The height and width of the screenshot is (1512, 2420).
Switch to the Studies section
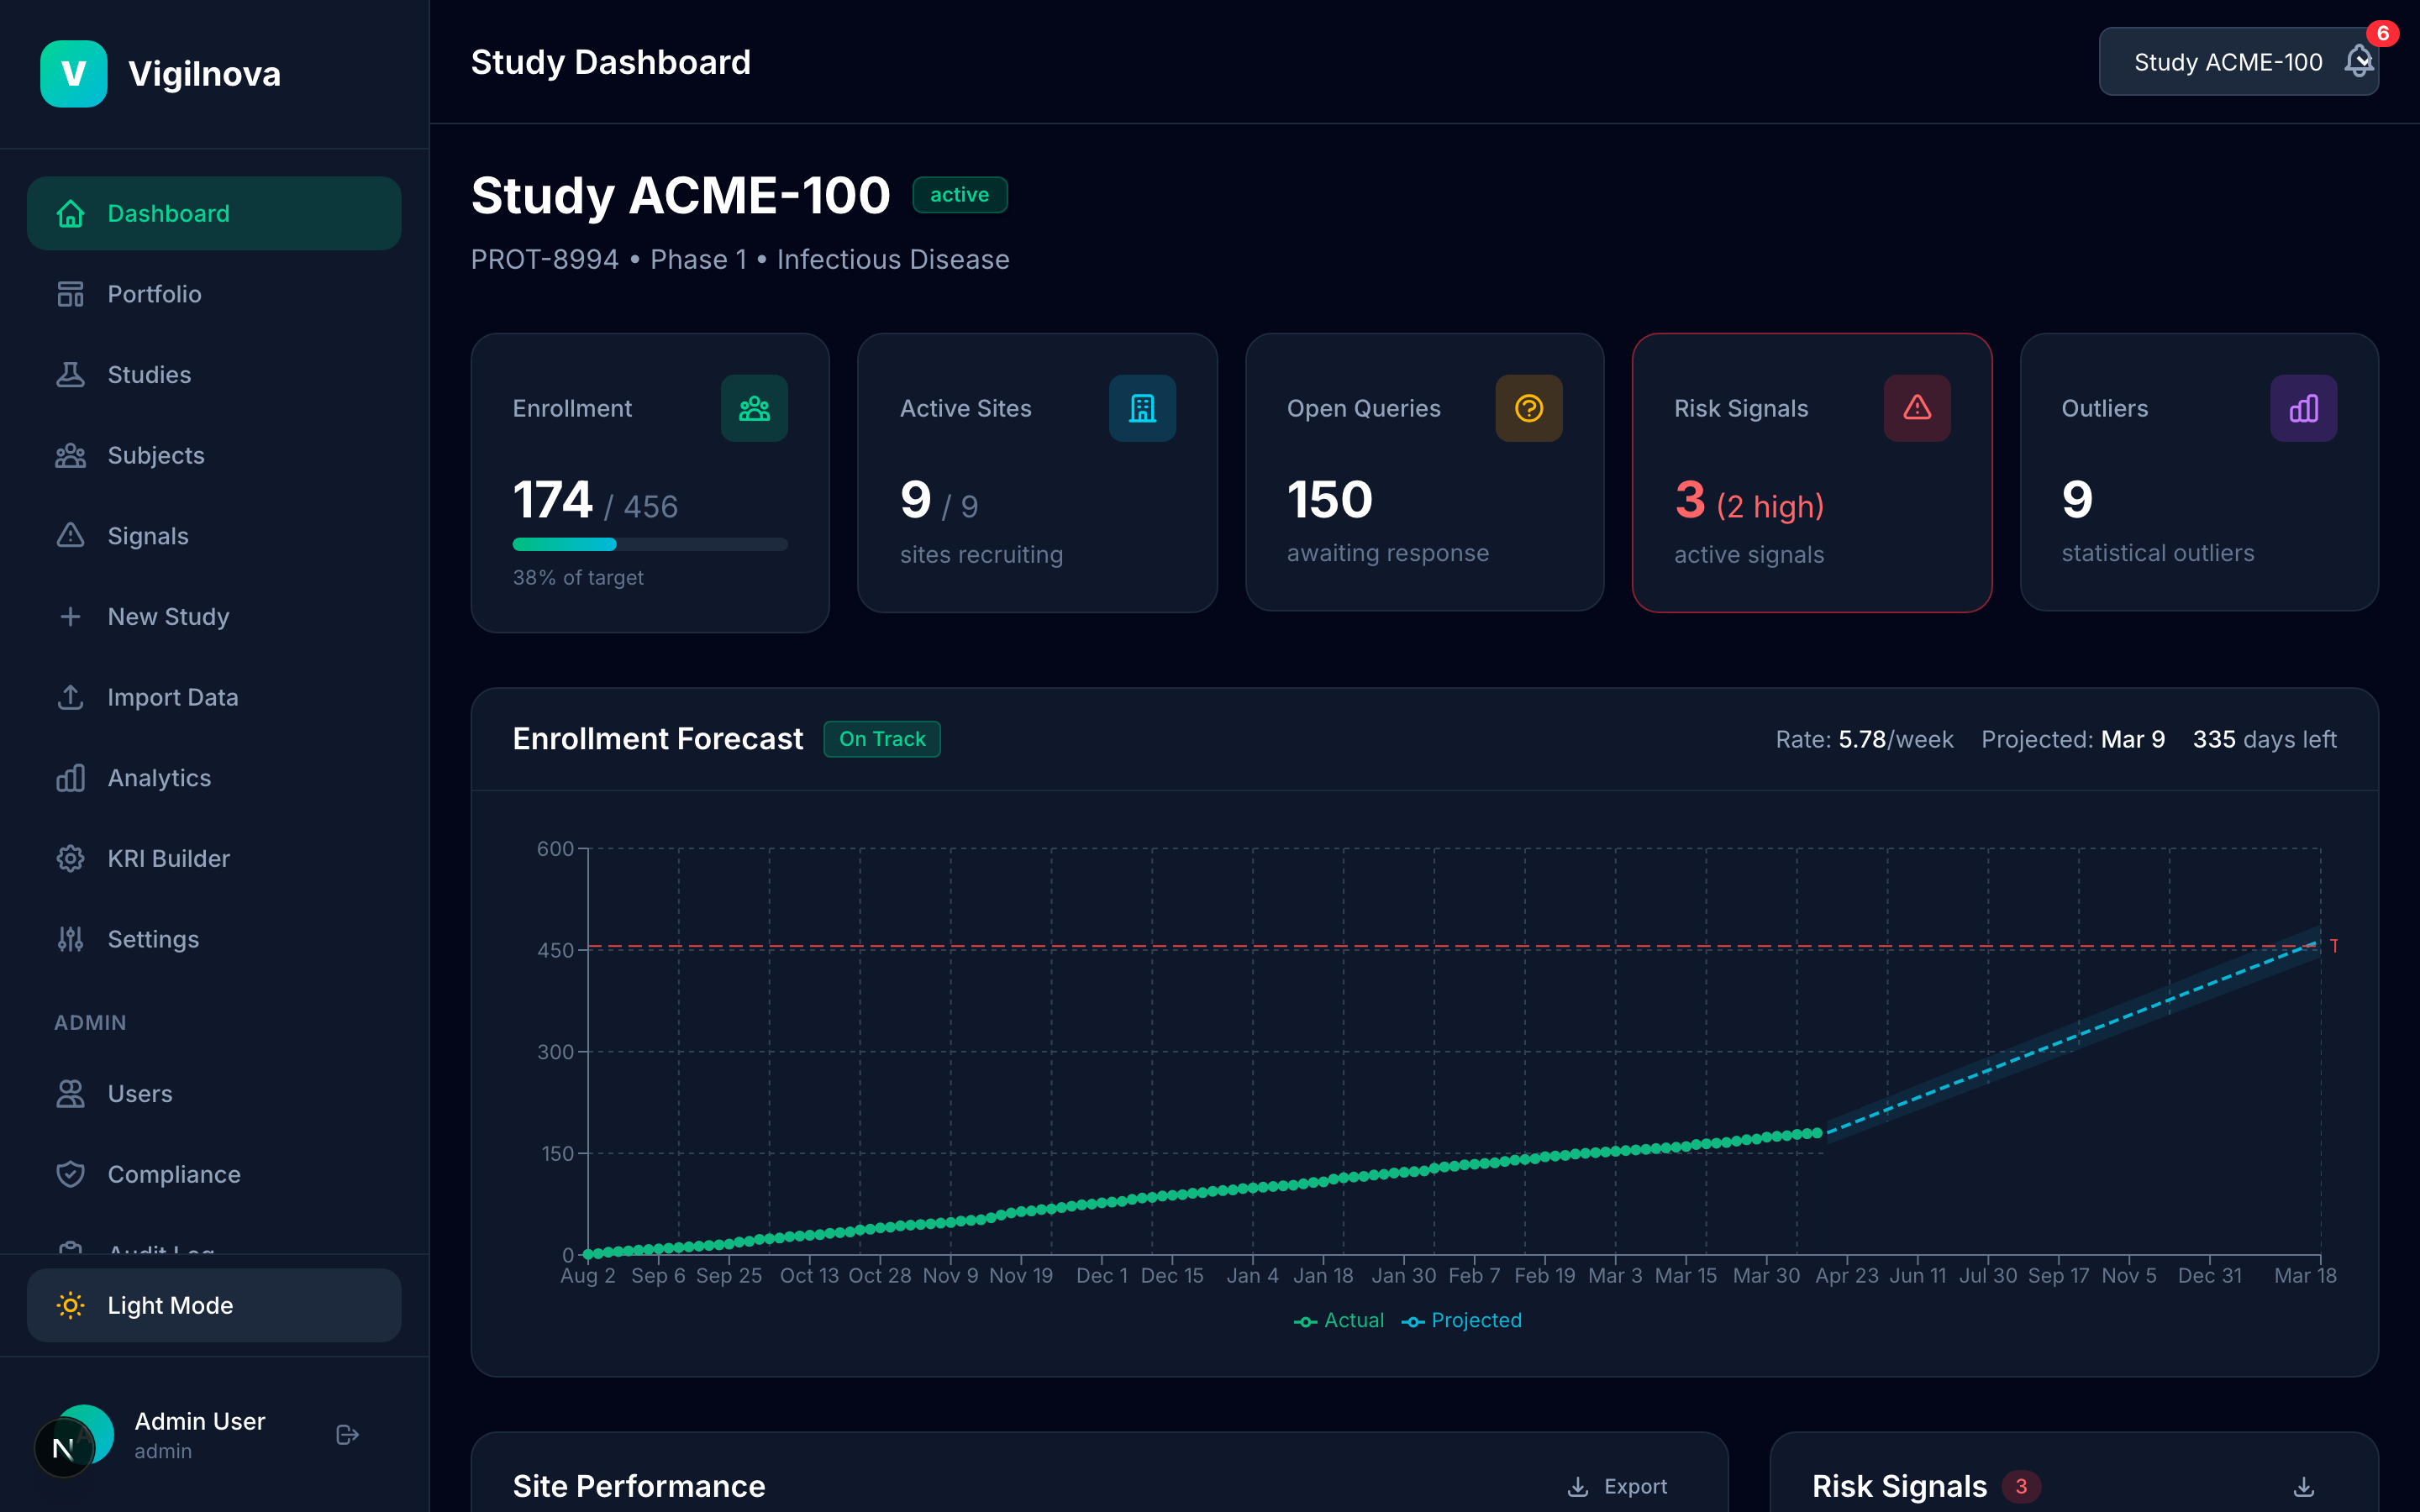point(149,374)
